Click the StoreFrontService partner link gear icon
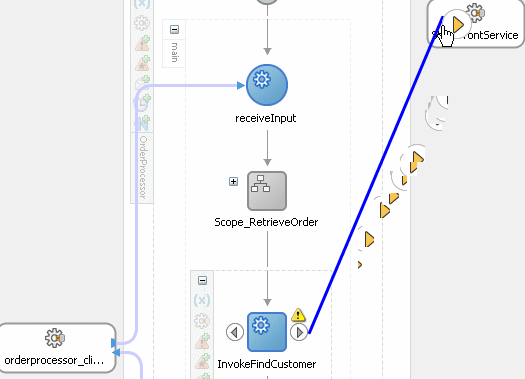 coord(475,13)
